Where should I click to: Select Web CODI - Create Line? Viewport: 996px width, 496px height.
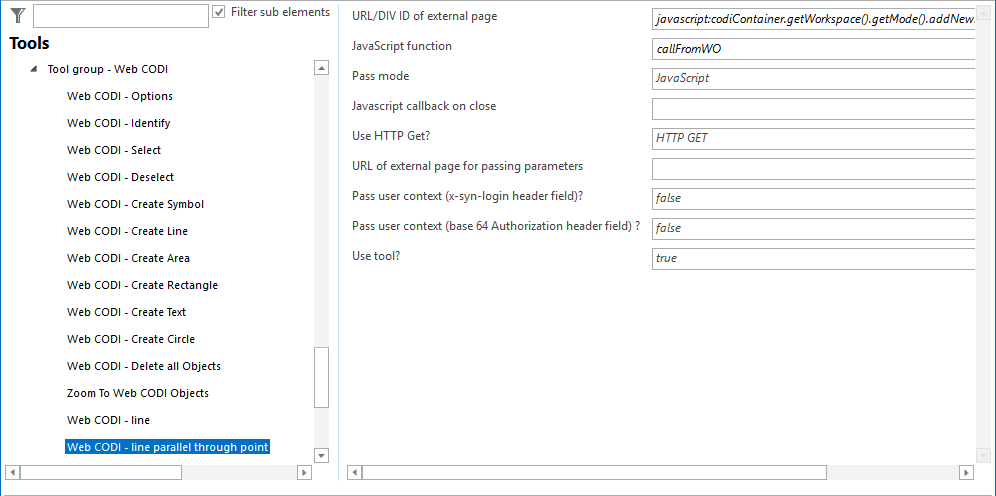127,231
